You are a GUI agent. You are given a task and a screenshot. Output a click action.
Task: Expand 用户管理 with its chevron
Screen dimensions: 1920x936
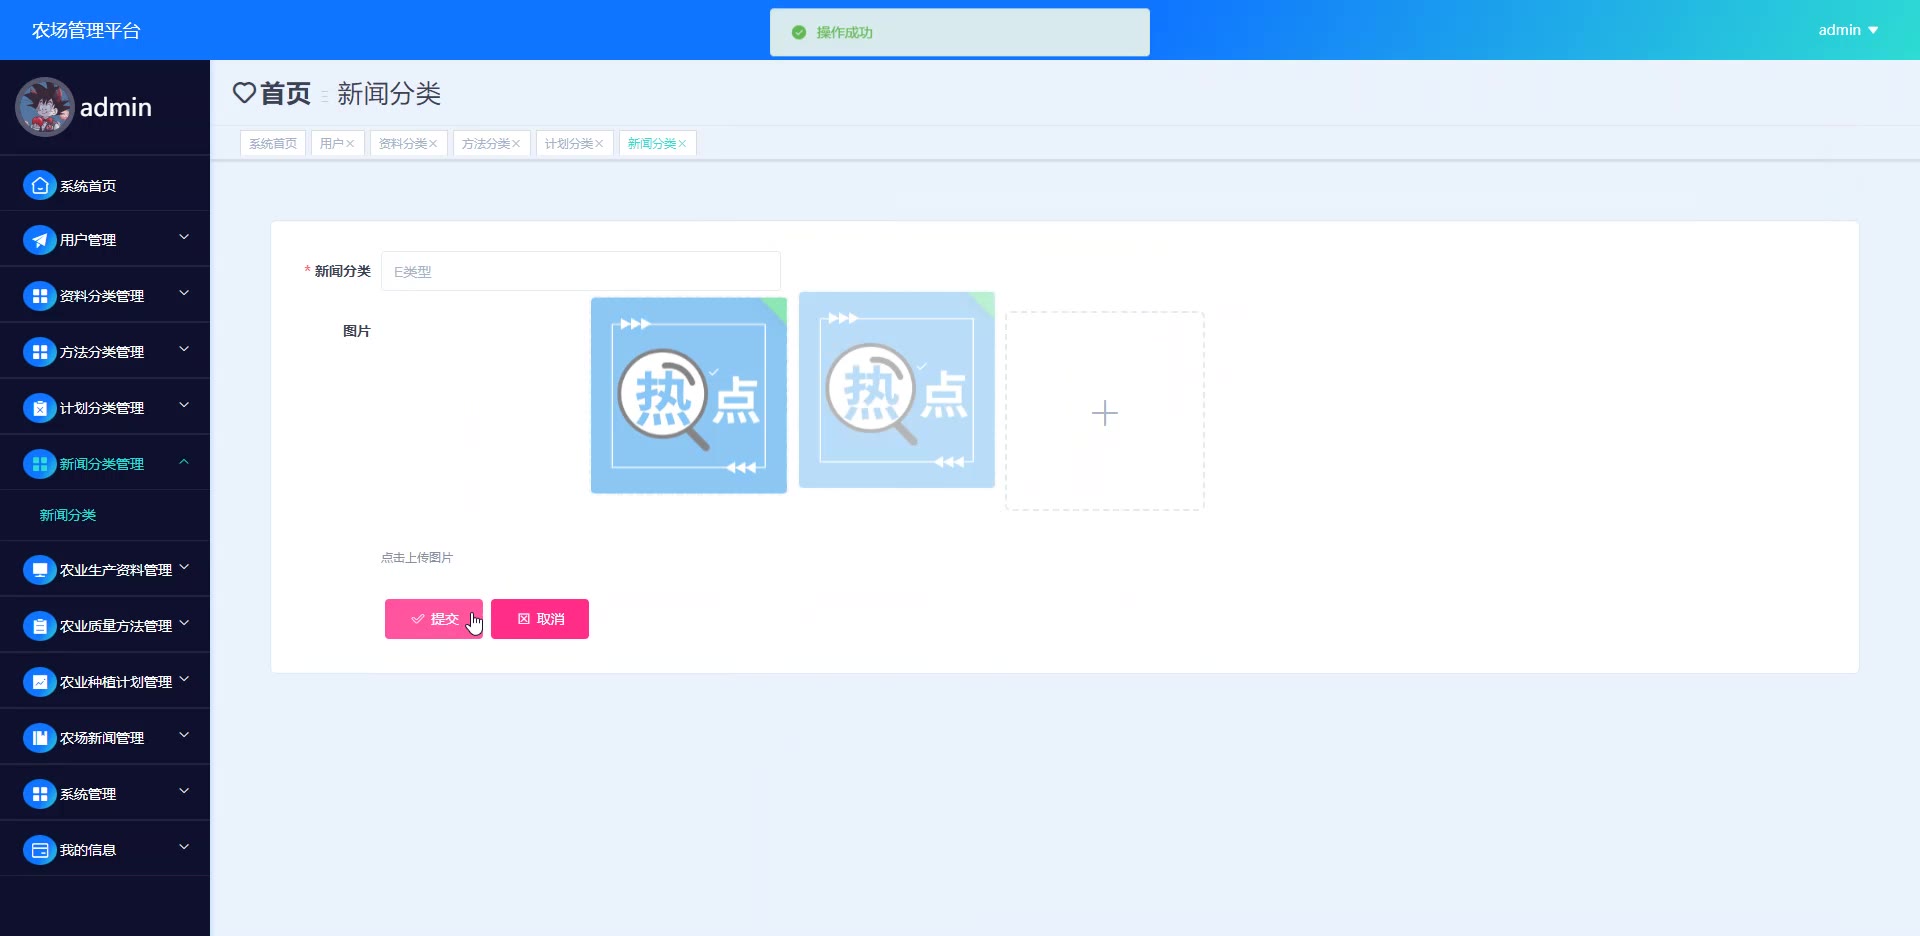(x=184, y=237)
